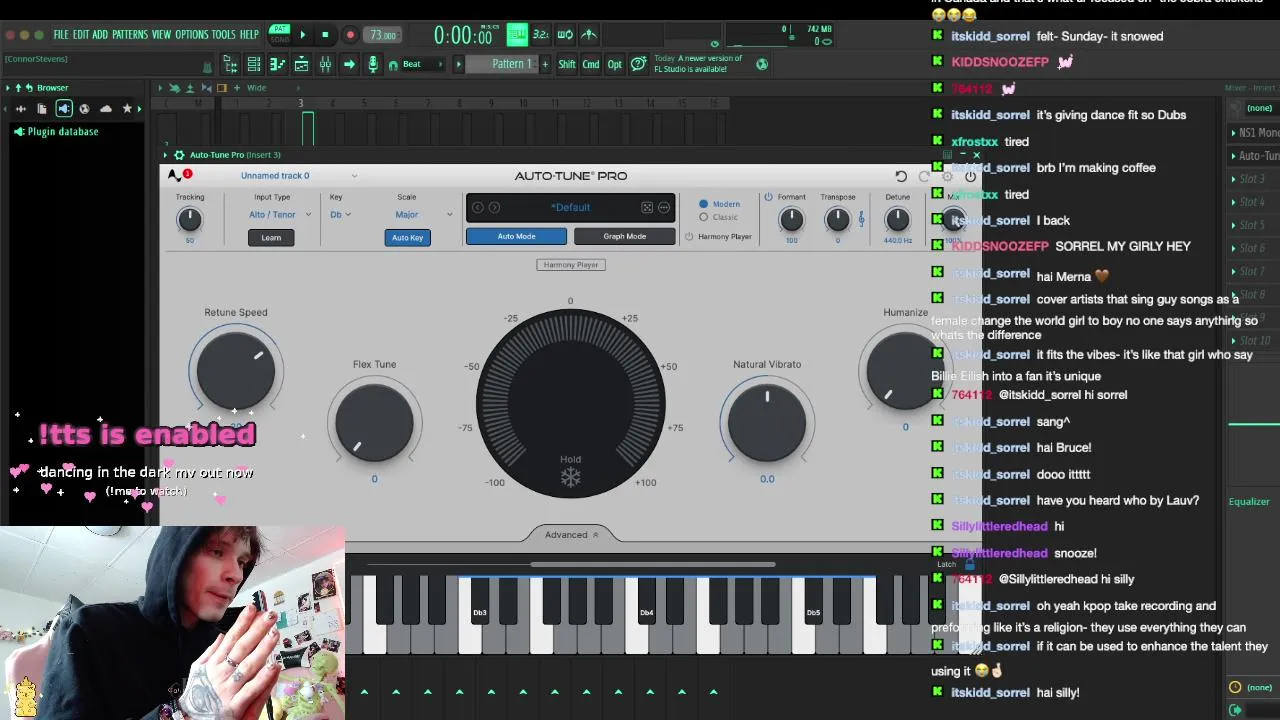Open the Unnamed track 0 dropdown

pyautogui.click(x=298, y=176)
